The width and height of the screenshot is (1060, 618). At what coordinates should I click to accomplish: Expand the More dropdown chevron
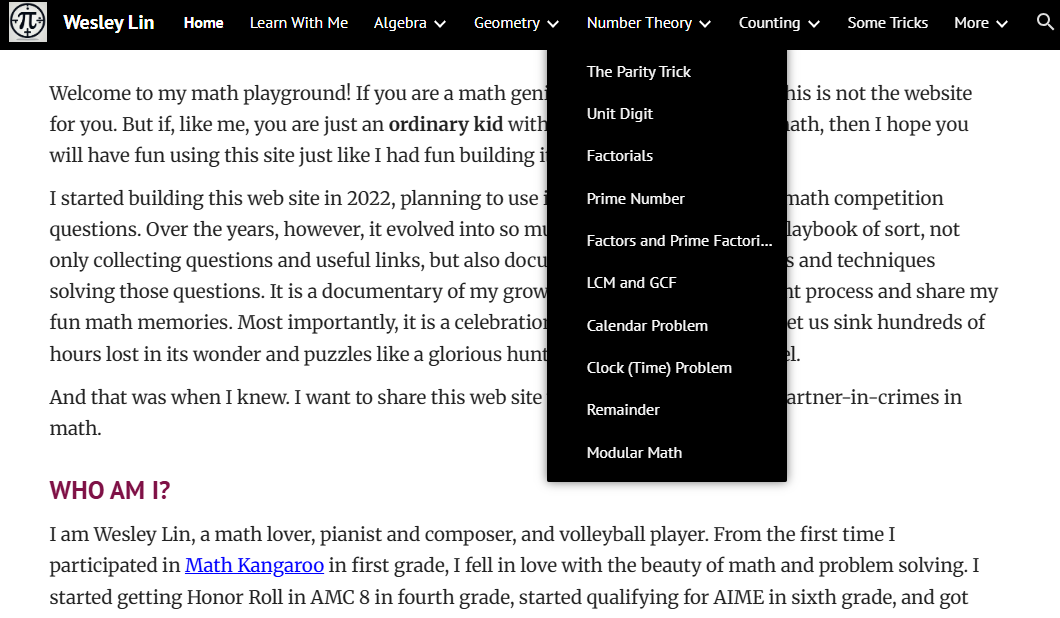pos(1002,24)
